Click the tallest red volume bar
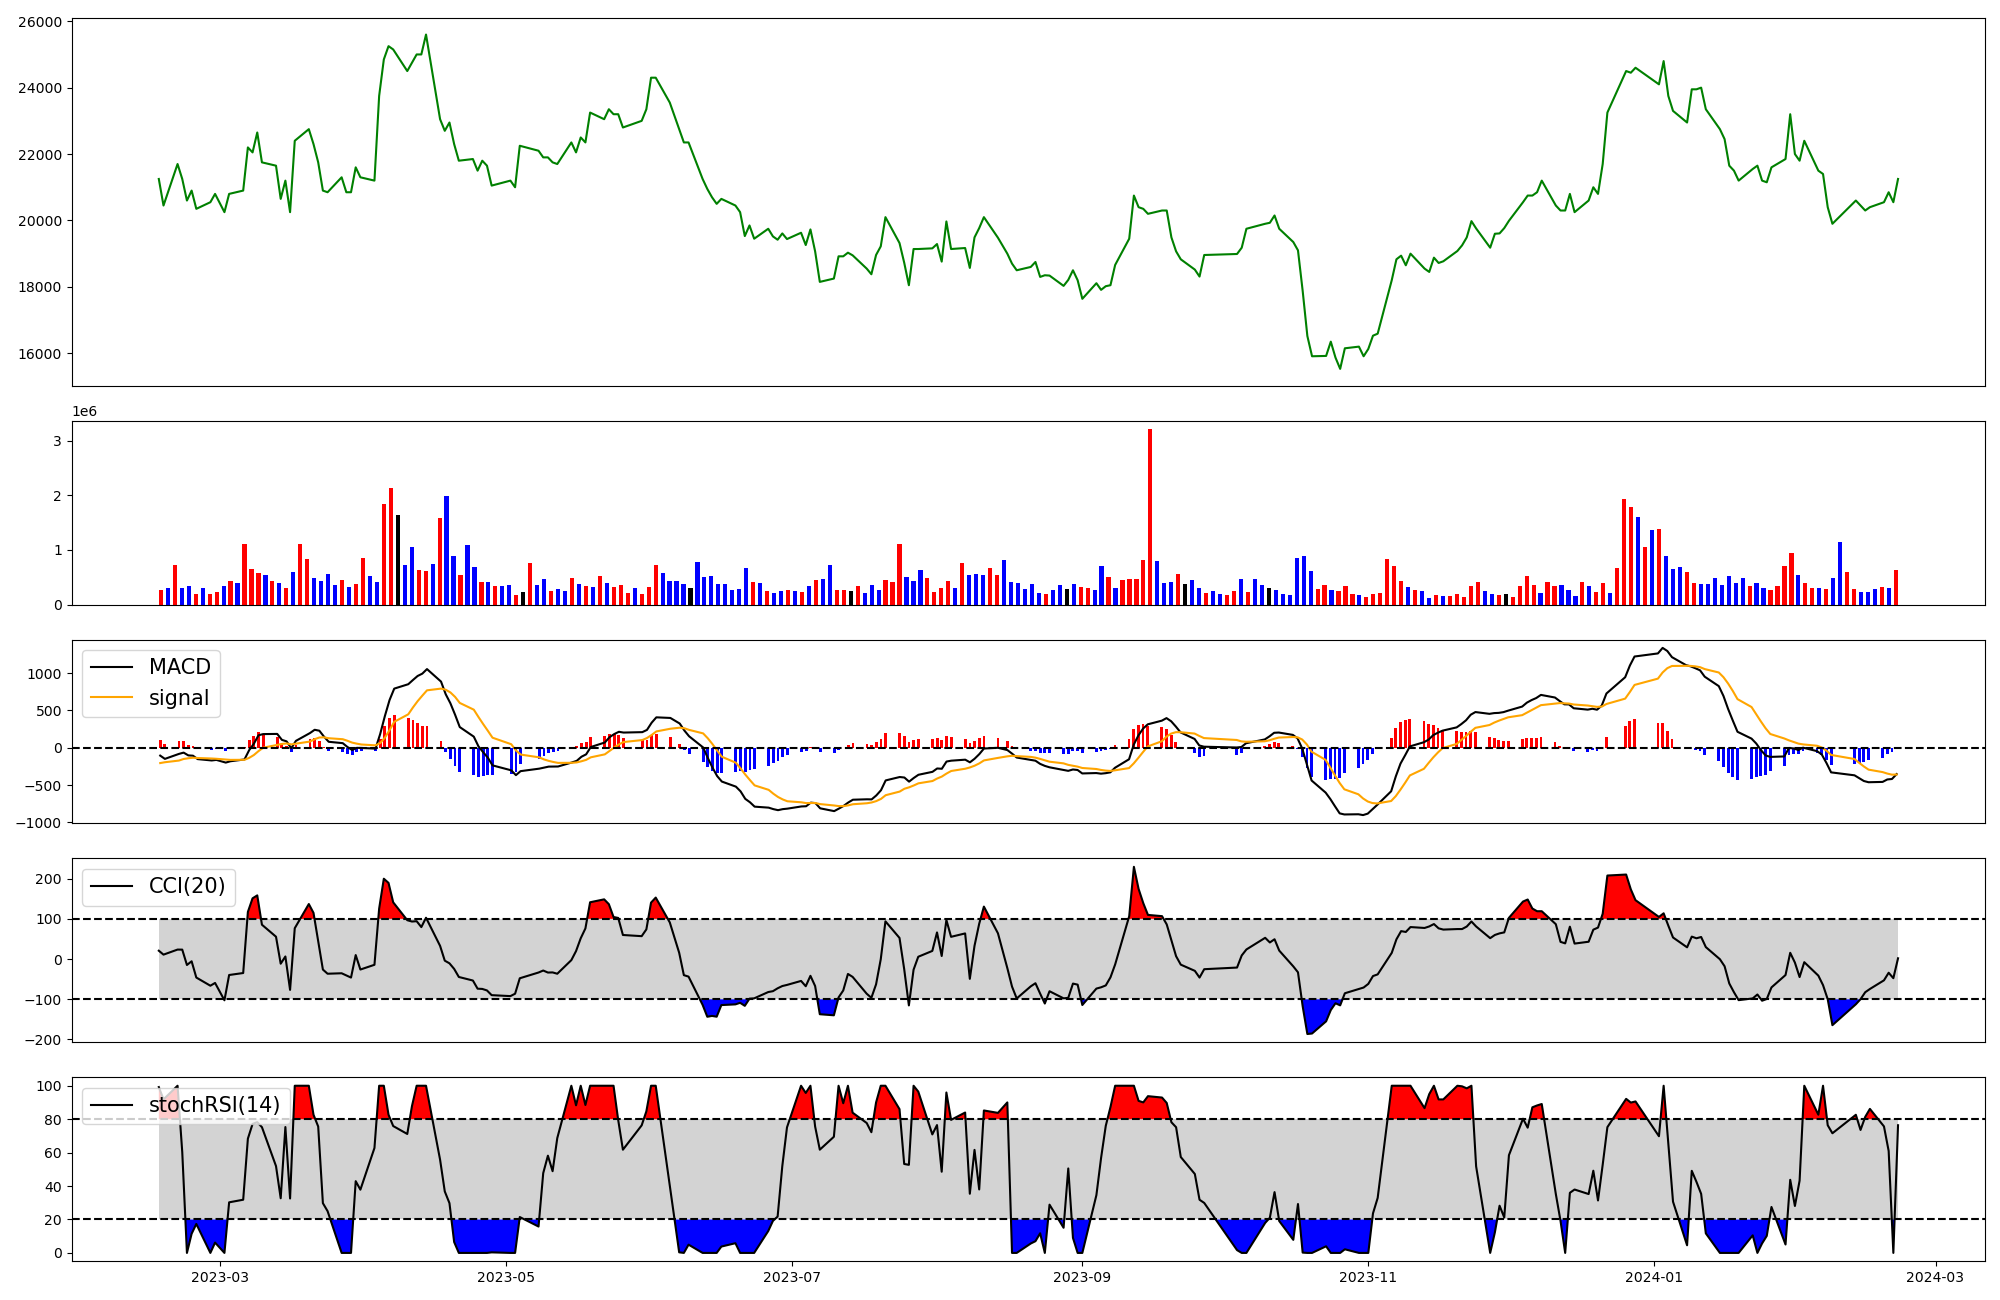2000x1300 pixels. point(1150,516)
